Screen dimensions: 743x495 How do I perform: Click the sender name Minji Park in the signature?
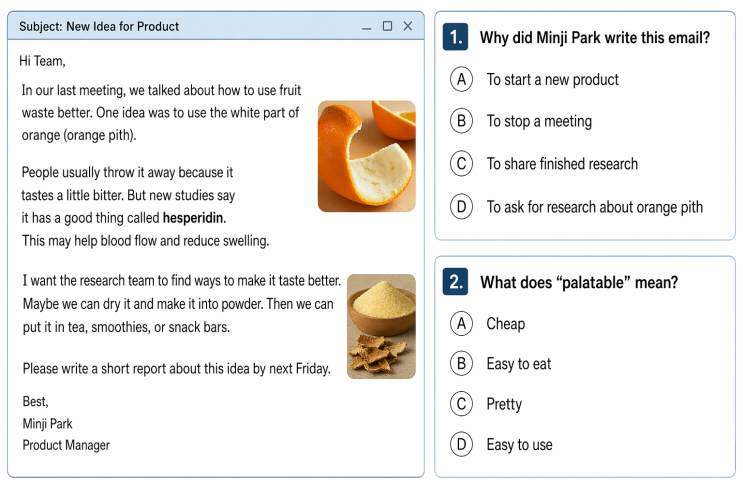click(47, 423)
